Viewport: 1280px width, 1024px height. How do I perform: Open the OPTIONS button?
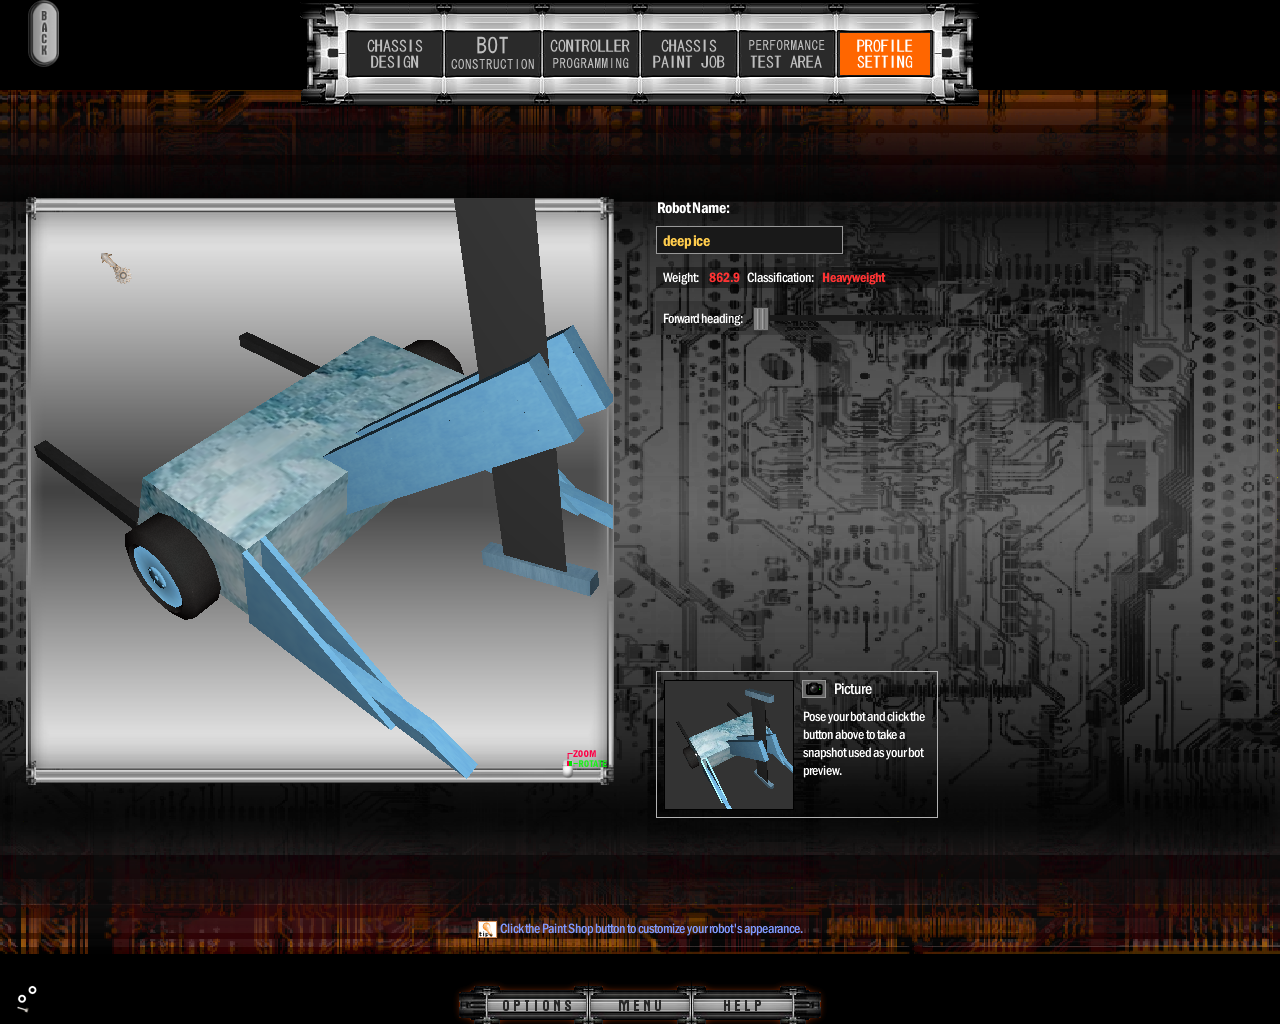(537, 1006)
